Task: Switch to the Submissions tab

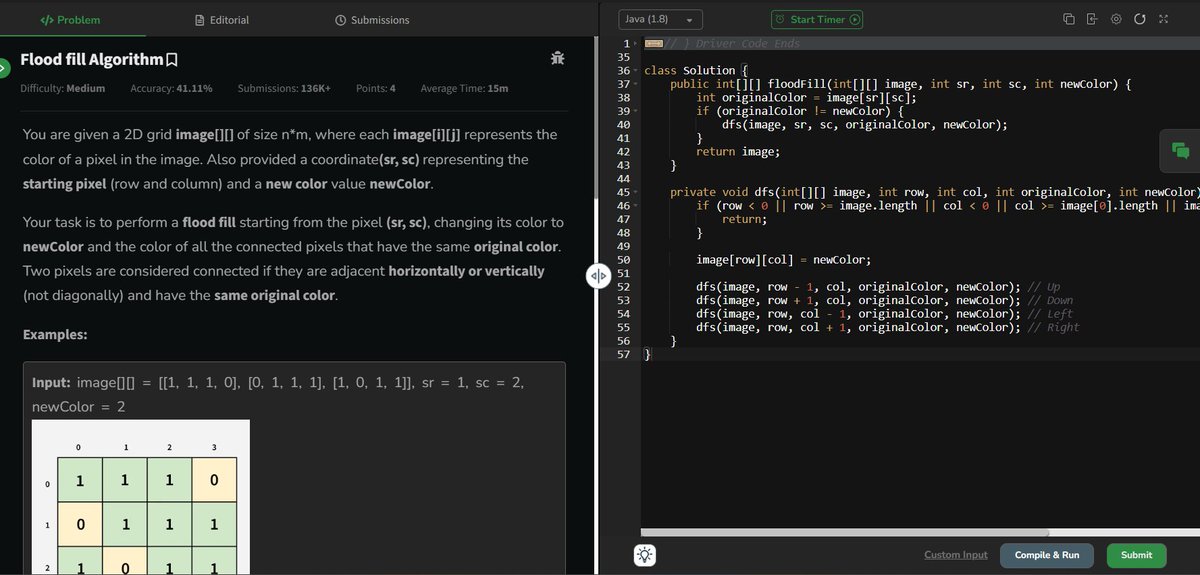Action: [x=372, y=20]
